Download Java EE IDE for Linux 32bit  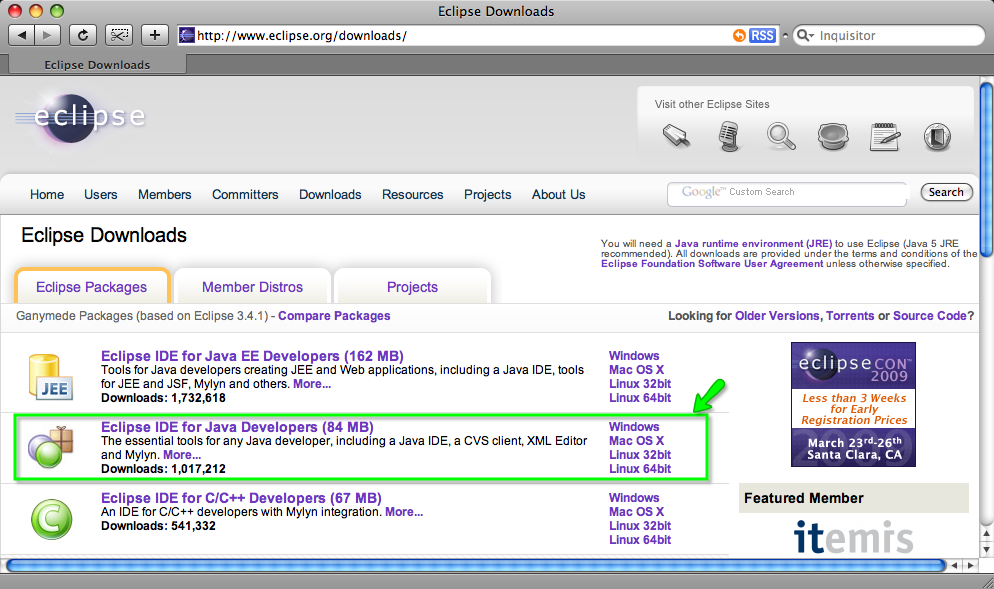(x=640, y=384)
